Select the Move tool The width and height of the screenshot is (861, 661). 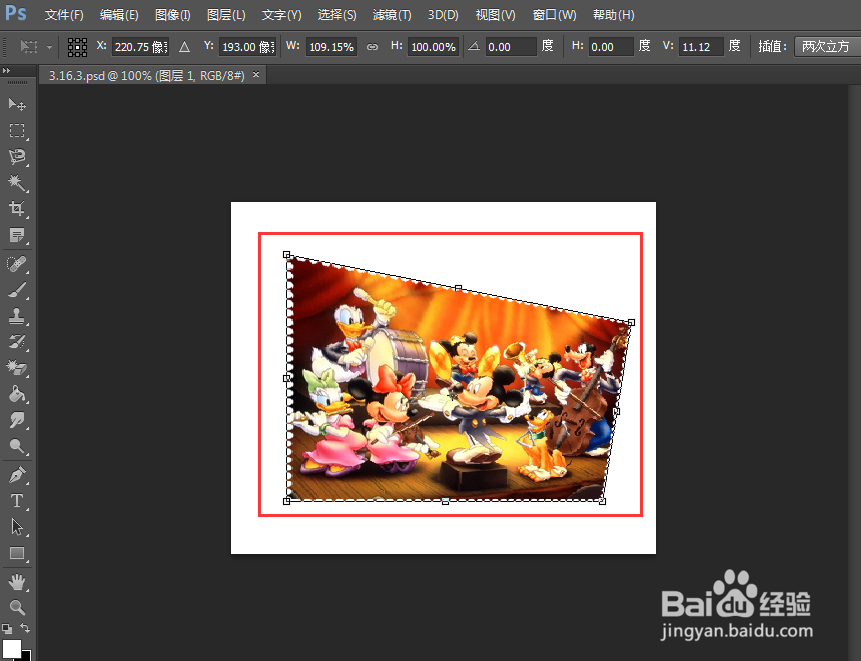(x=17, y=104)
